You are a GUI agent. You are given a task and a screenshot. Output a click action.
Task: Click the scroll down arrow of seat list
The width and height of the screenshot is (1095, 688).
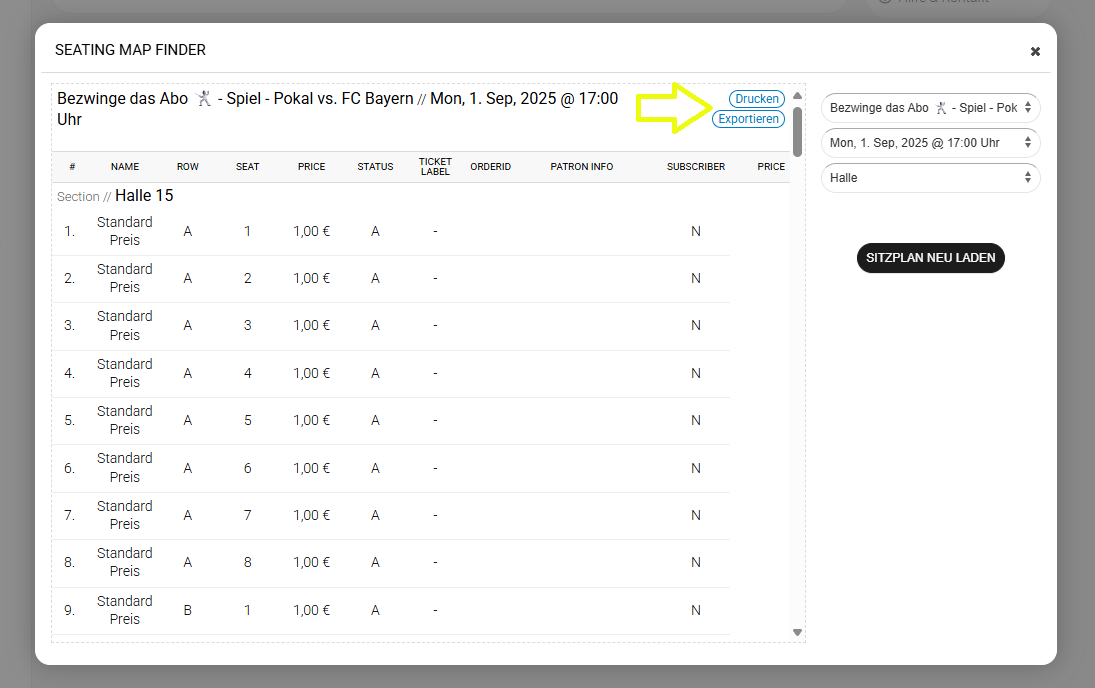tap(797, 632)
